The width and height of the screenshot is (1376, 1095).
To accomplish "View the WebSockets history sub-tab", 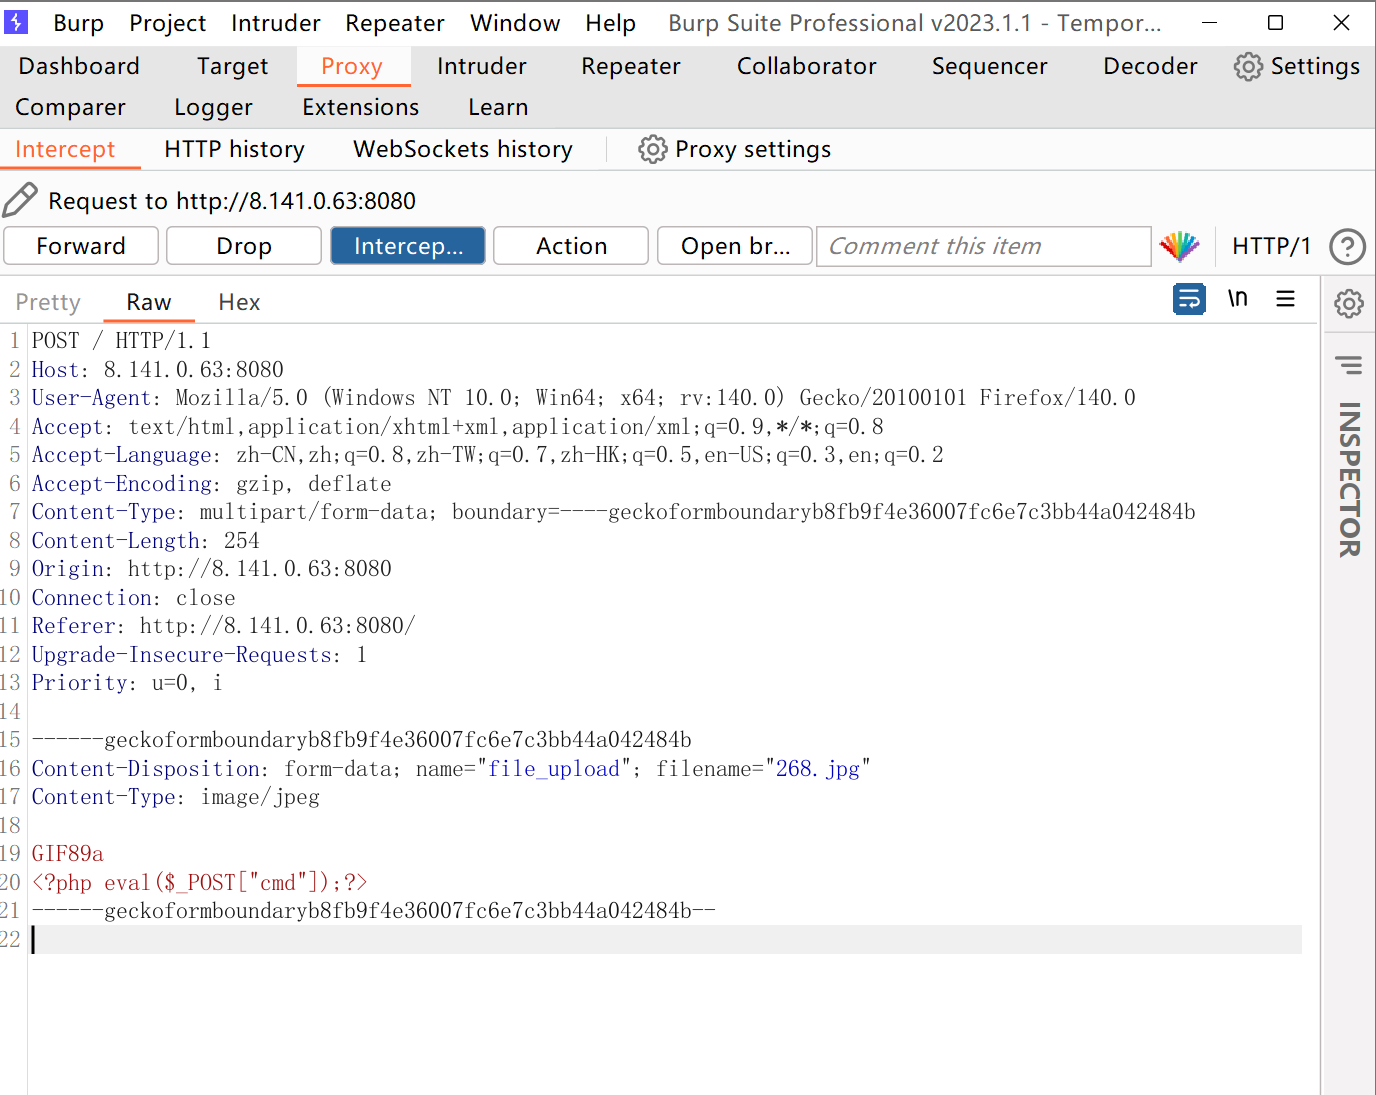I will pos(462,149).
